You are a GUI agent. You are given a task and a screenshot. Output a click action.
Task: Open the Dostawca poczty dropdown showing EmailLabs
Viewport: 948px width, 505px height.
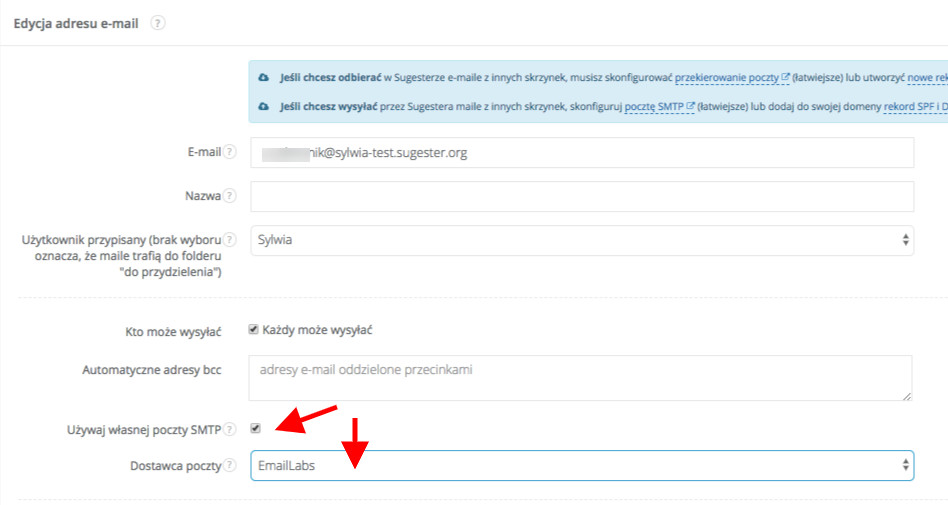click(x=581, y=466)
